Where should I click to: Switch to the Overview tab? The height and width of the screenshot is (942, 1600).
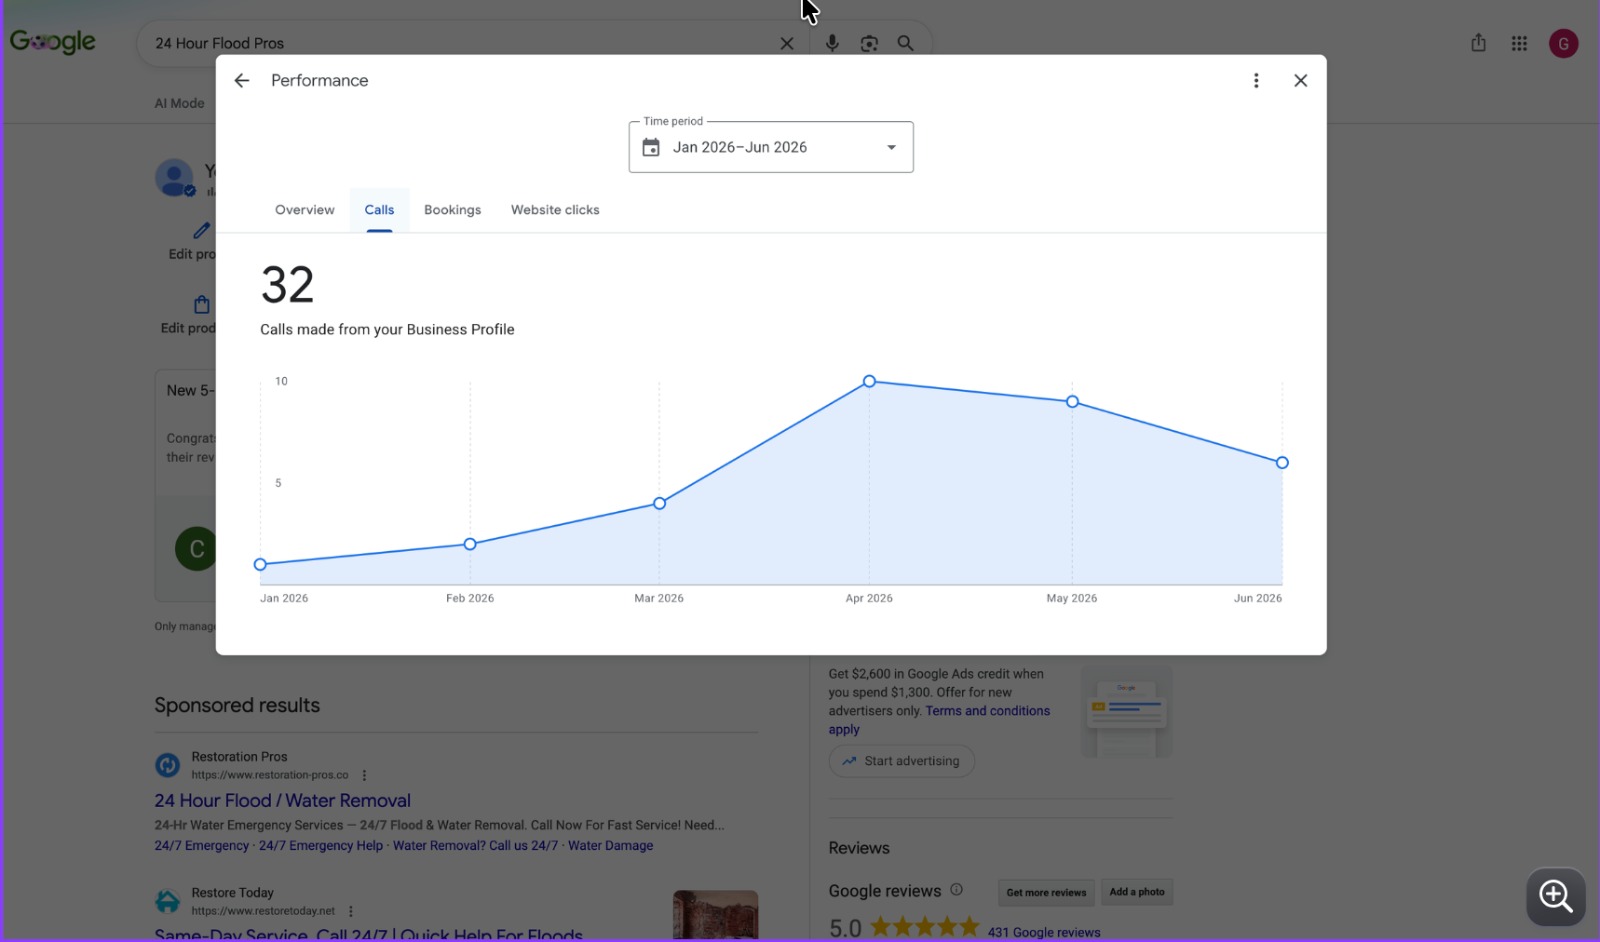pos(305,210)
